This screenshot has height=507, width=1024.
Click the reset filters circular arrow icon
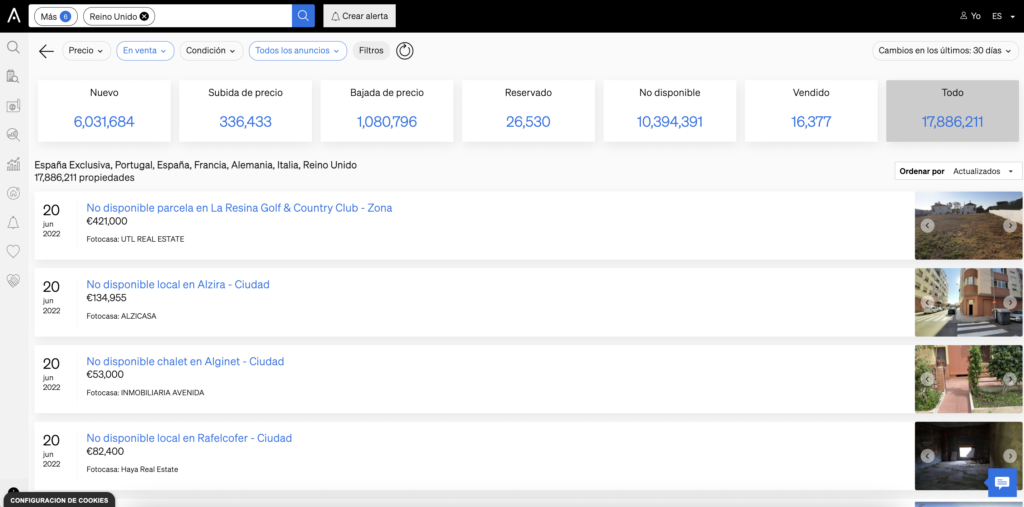click(x=405, y=51)
